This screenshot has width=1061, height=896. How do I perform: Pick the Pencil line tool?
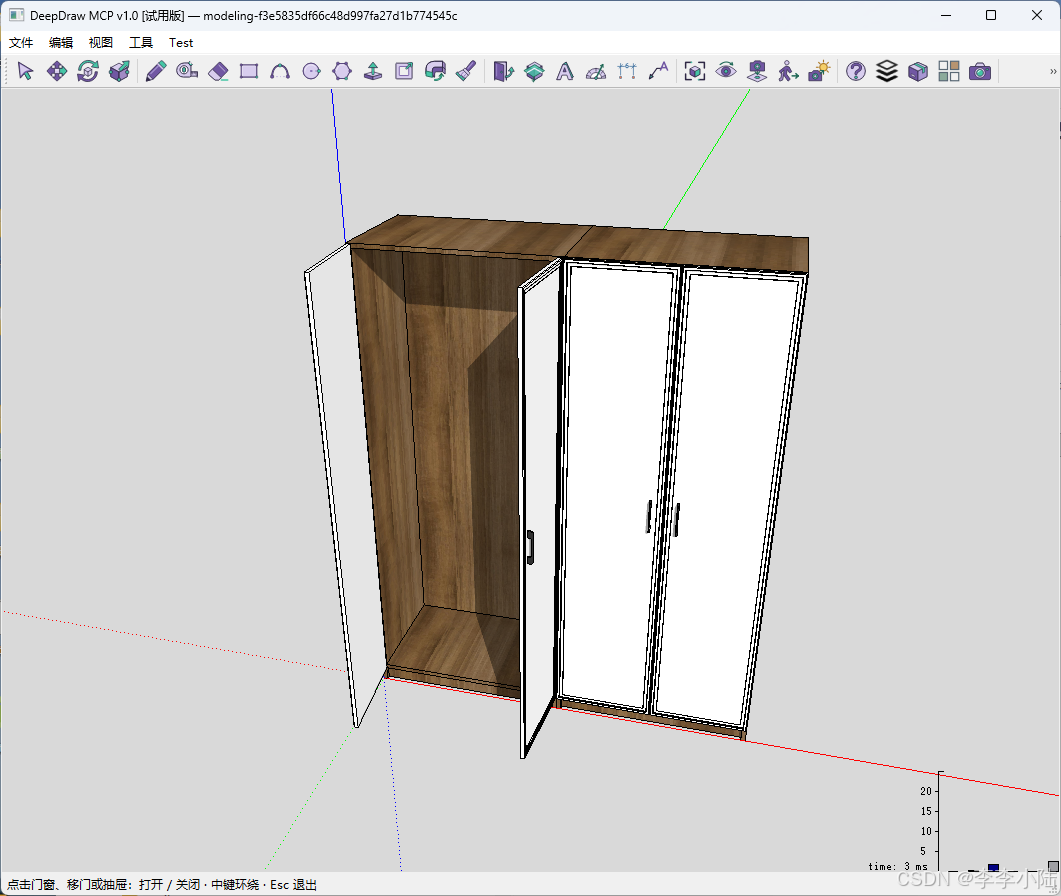coord(156,71)
